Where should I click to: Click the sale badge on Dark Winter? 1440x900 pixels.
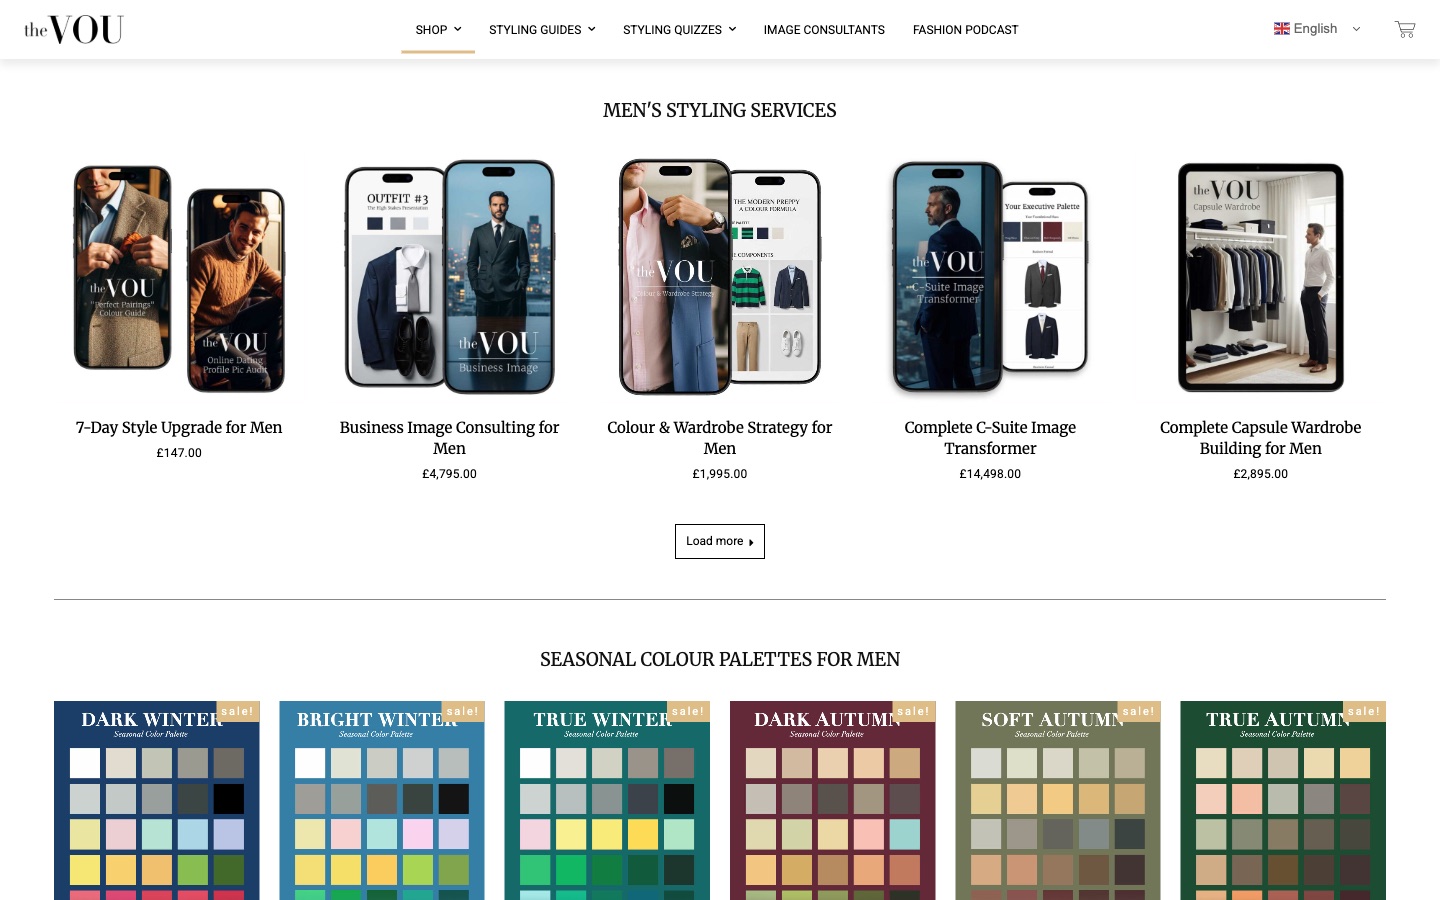[x=237, y=711]
